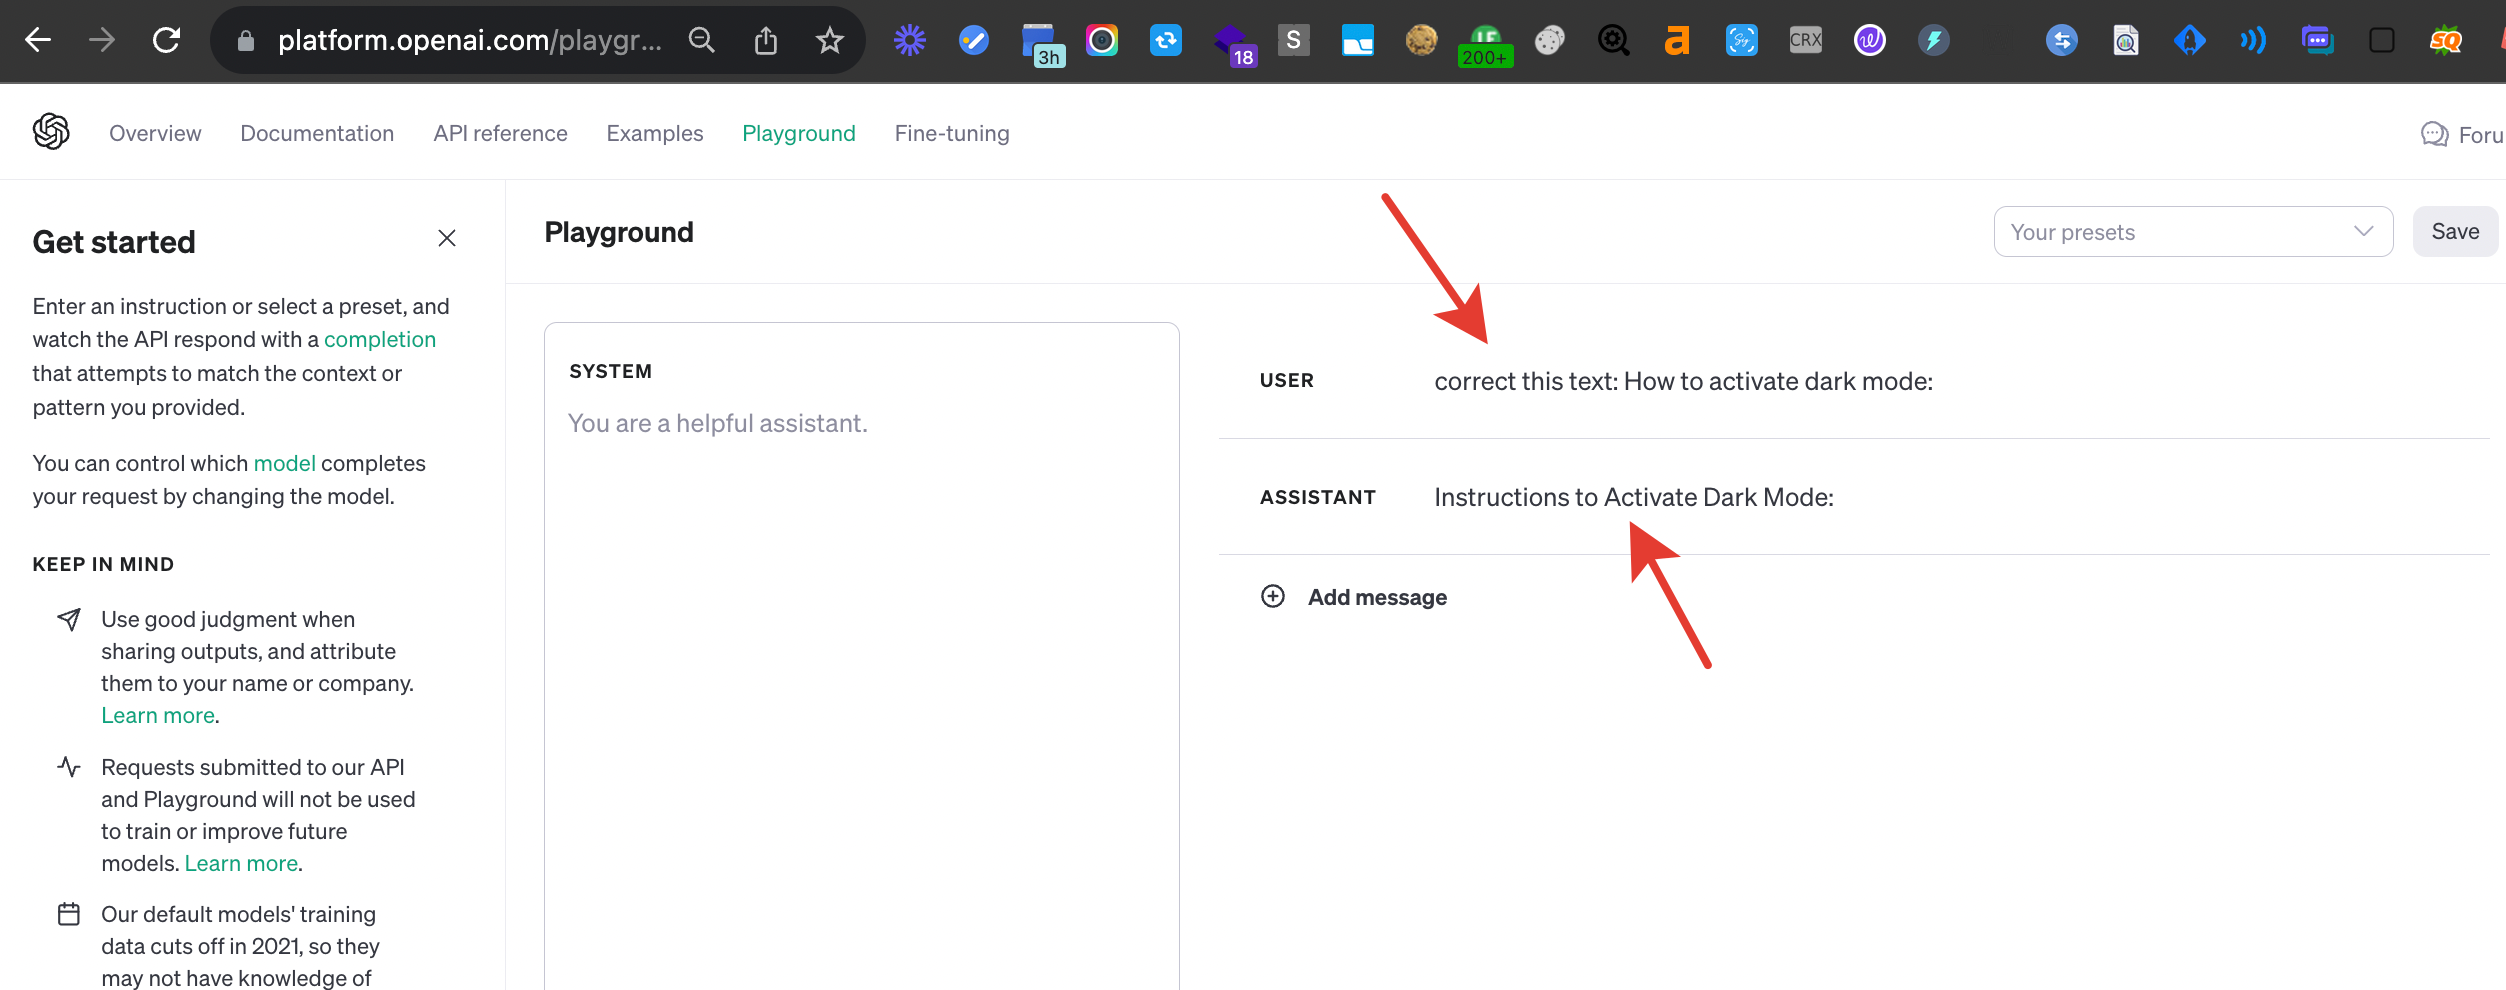The image size is (2506, 990).
Task: Go back using browser back arrow
Action: click(38, 40)
